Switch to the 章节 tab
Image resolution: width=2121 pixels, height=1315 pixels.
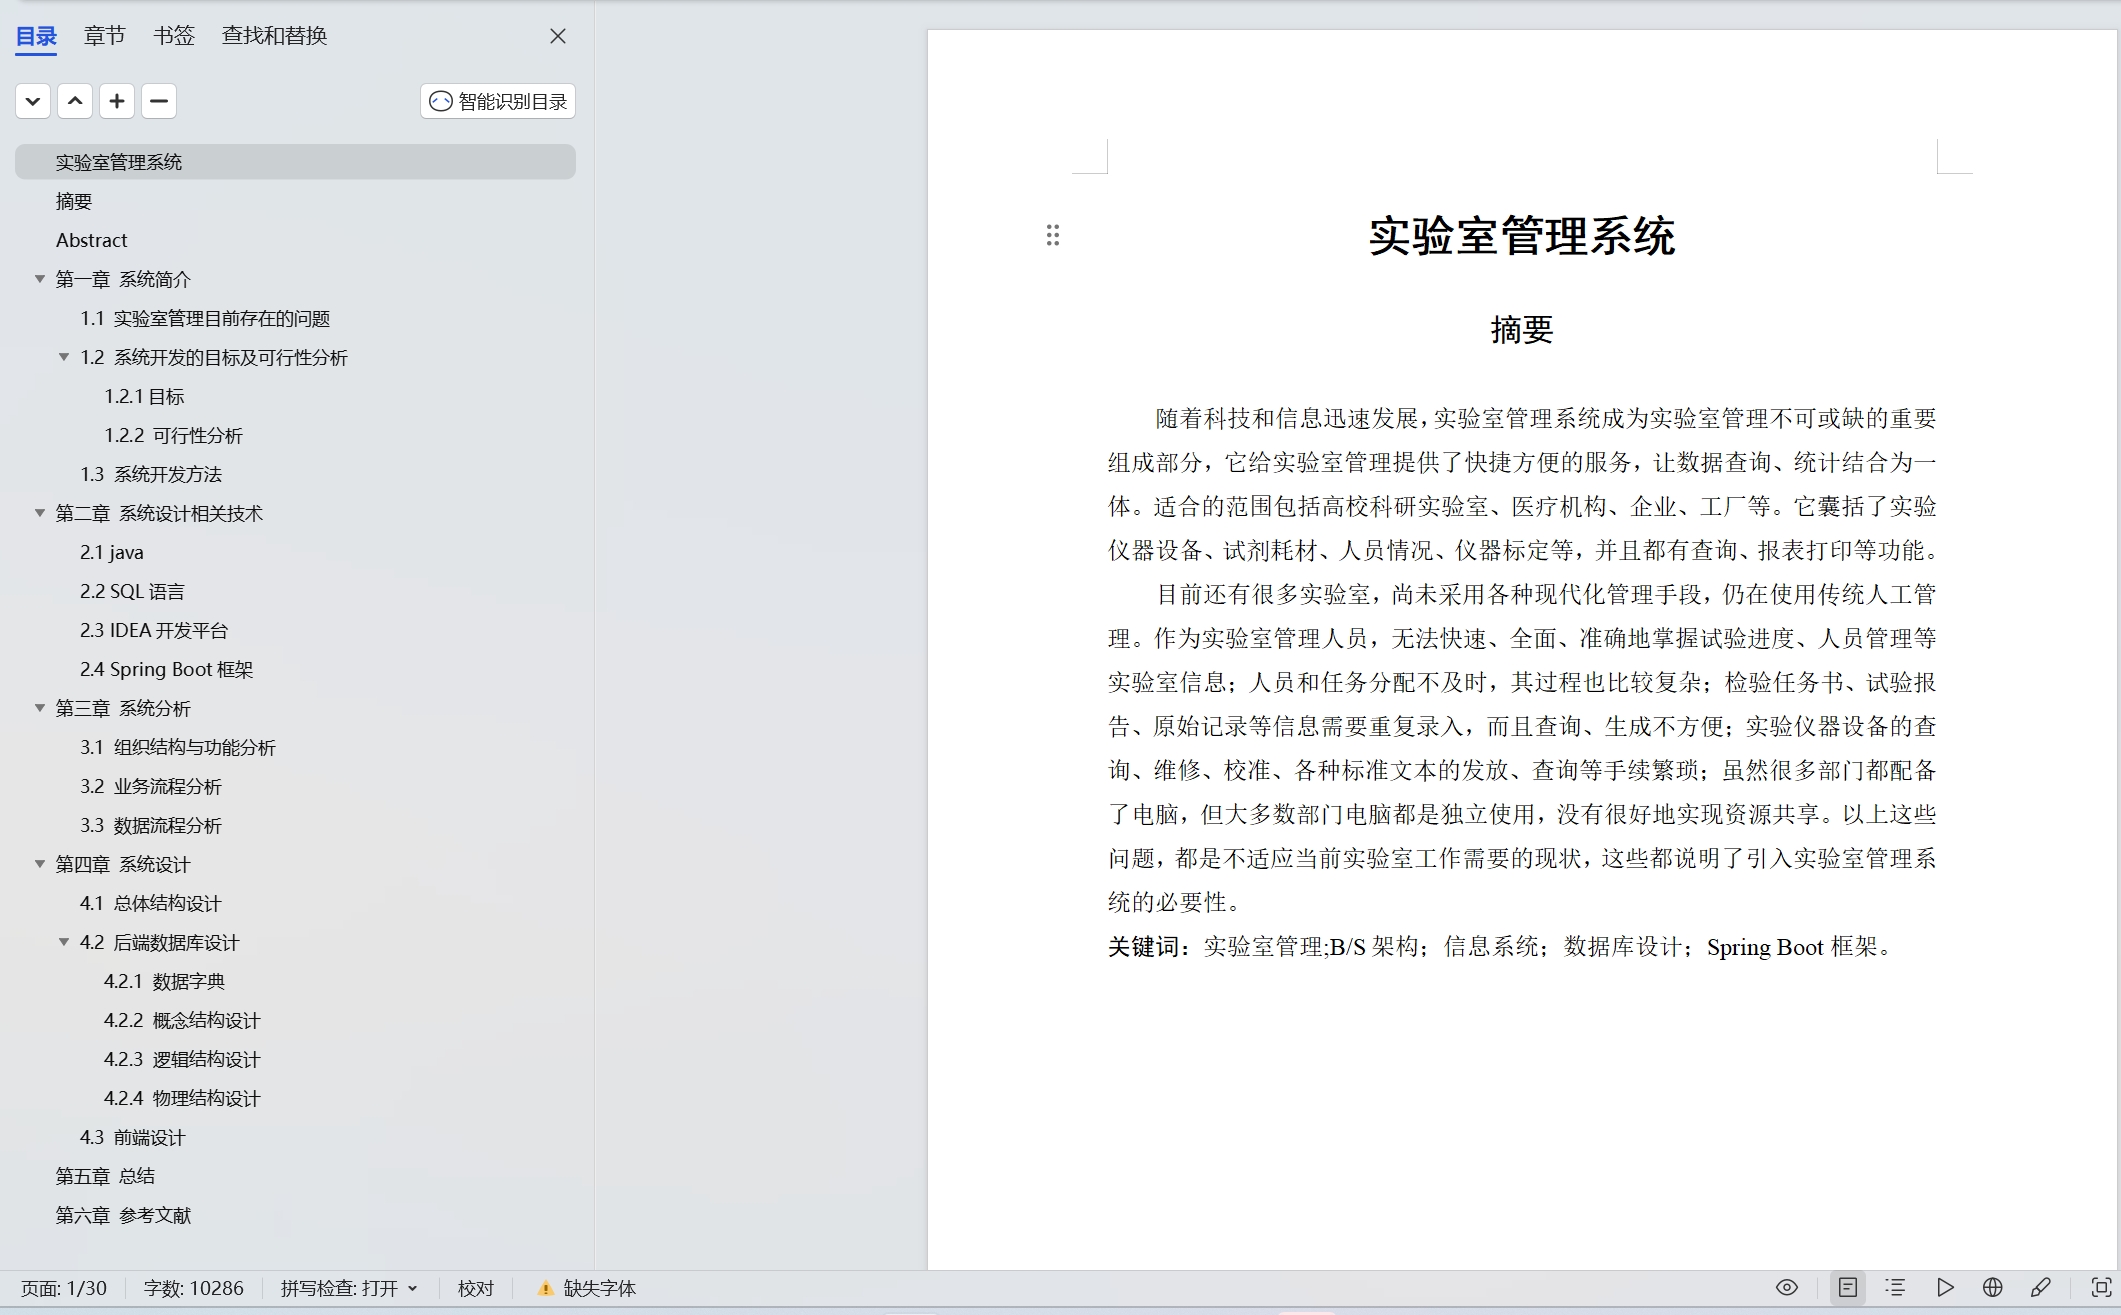tap(104, 36)
